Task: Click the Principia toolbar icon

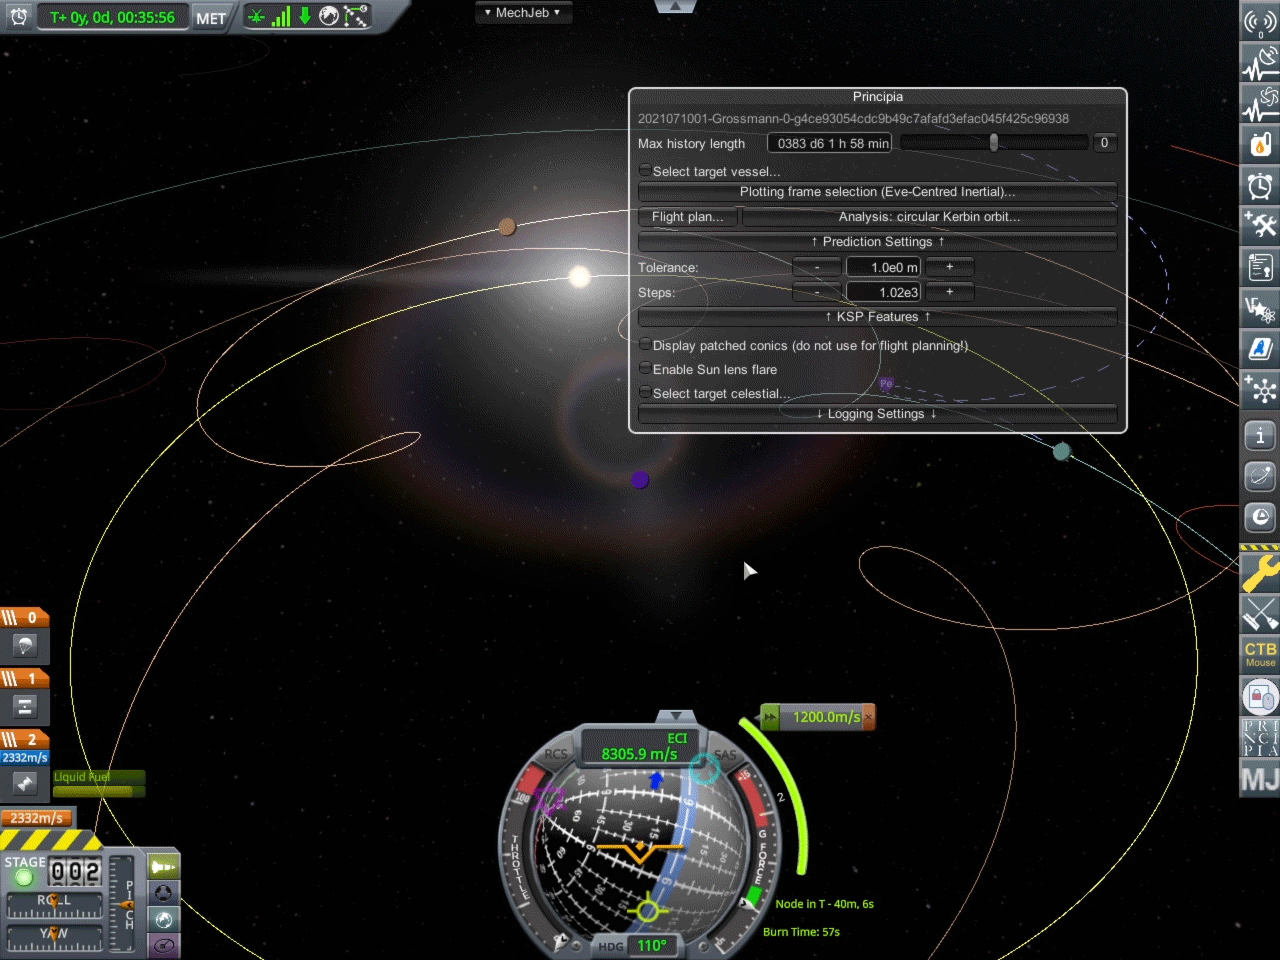Action: pos(1259,738)
